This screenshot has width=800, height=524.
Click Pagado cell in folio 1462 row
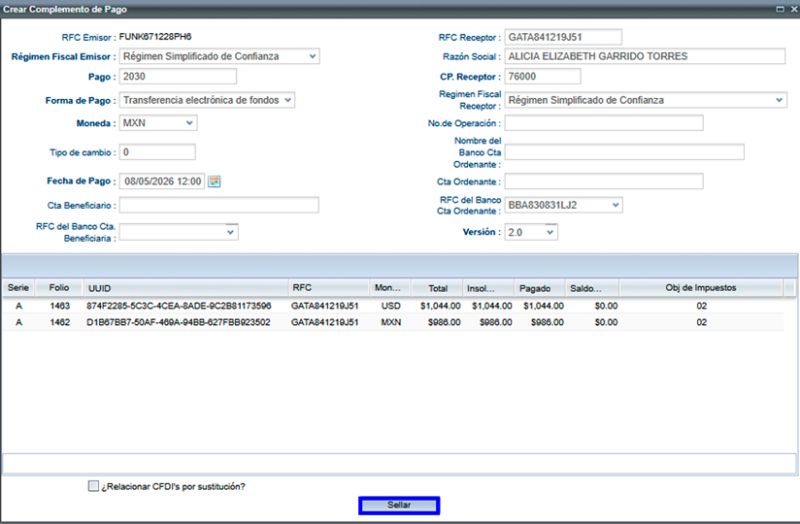coord(547,322)
